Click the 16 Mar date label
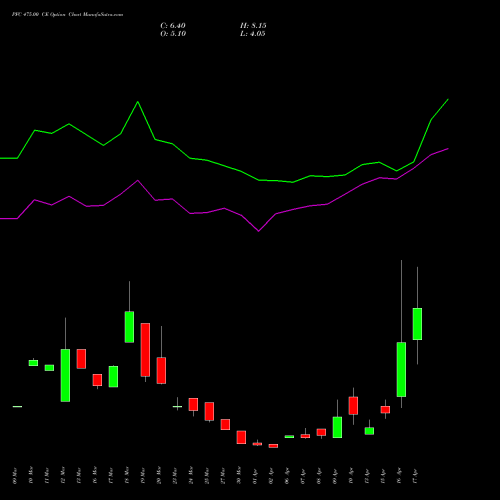The width and height of the screenshot is (500, 500). (95, 476)
